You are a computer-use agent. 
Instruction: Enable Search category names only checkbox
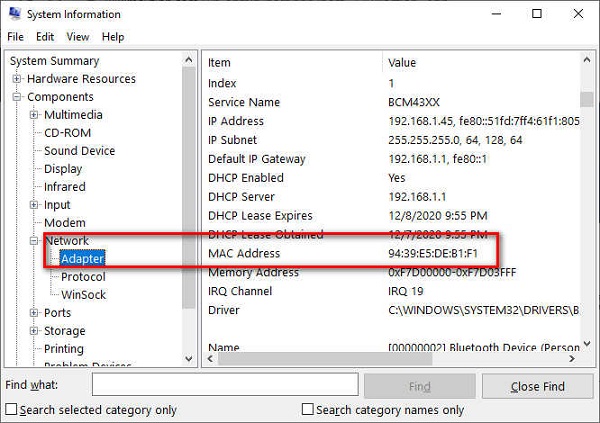click(308, 410)
